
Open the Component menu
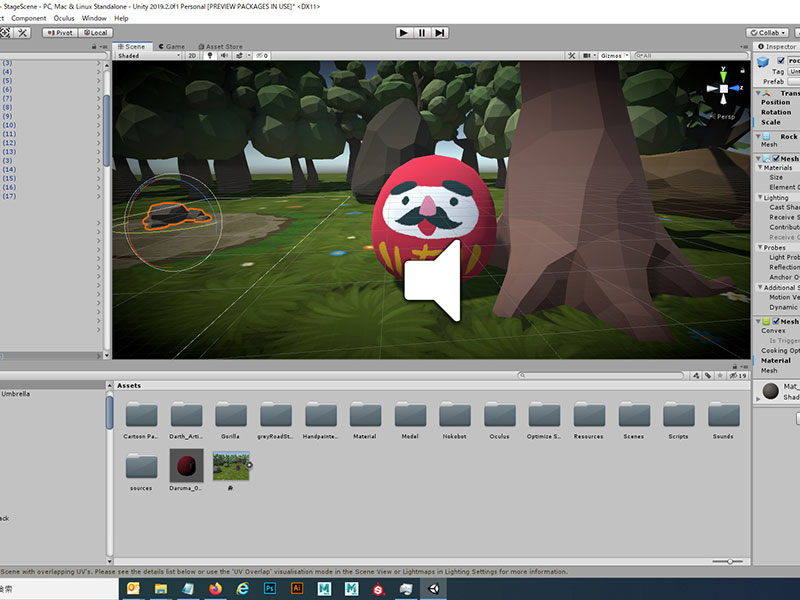[29, 18]
